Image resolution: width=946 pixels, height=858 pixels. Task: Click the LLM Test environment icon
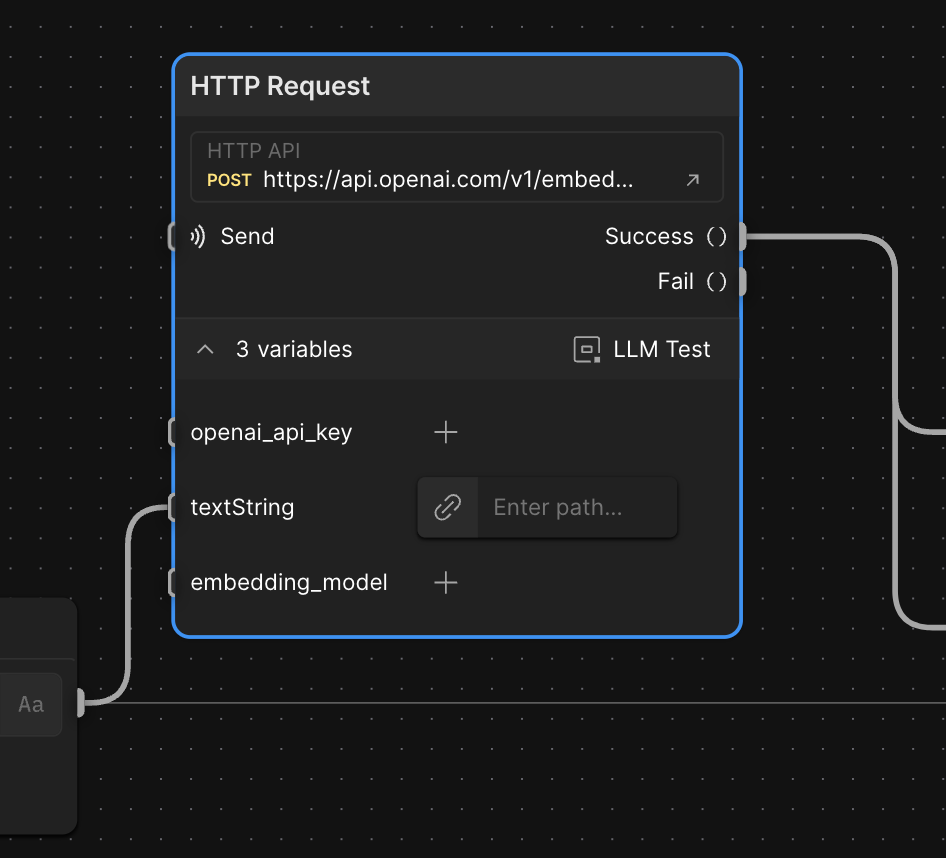[x=586, y=350]
